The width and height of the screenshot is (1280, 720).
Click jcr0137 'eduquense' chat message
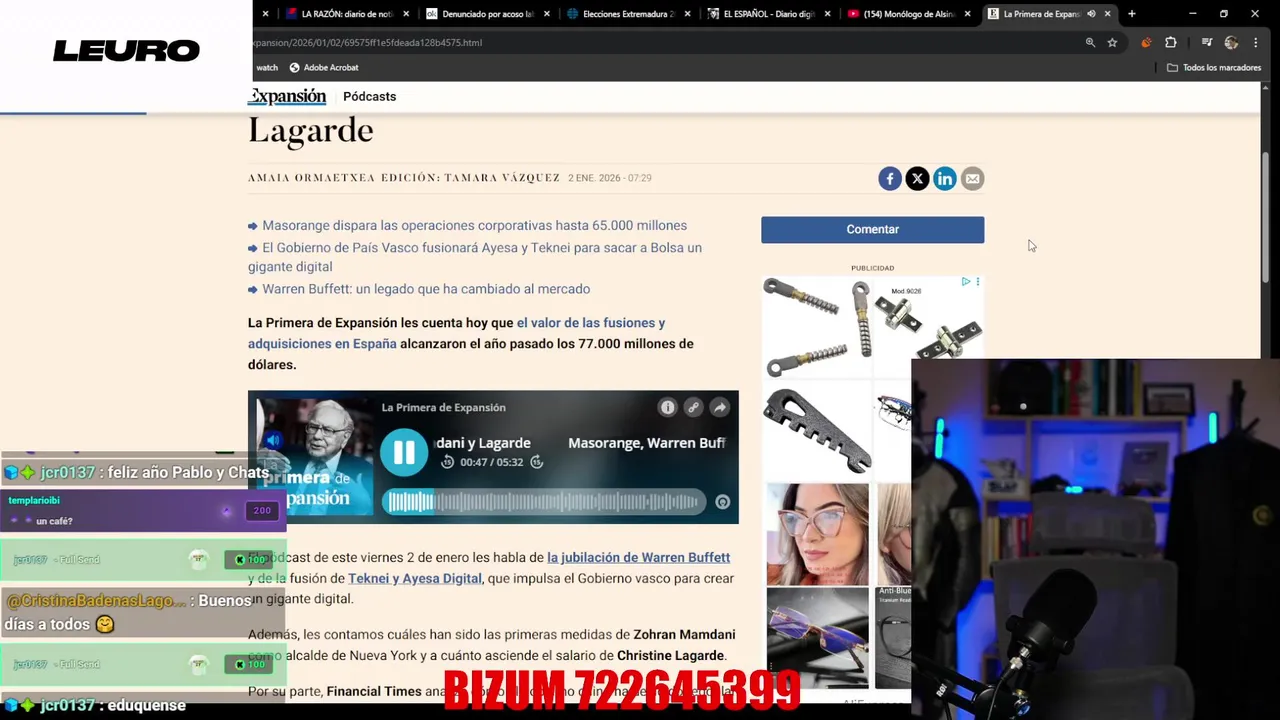click(146, 705)
